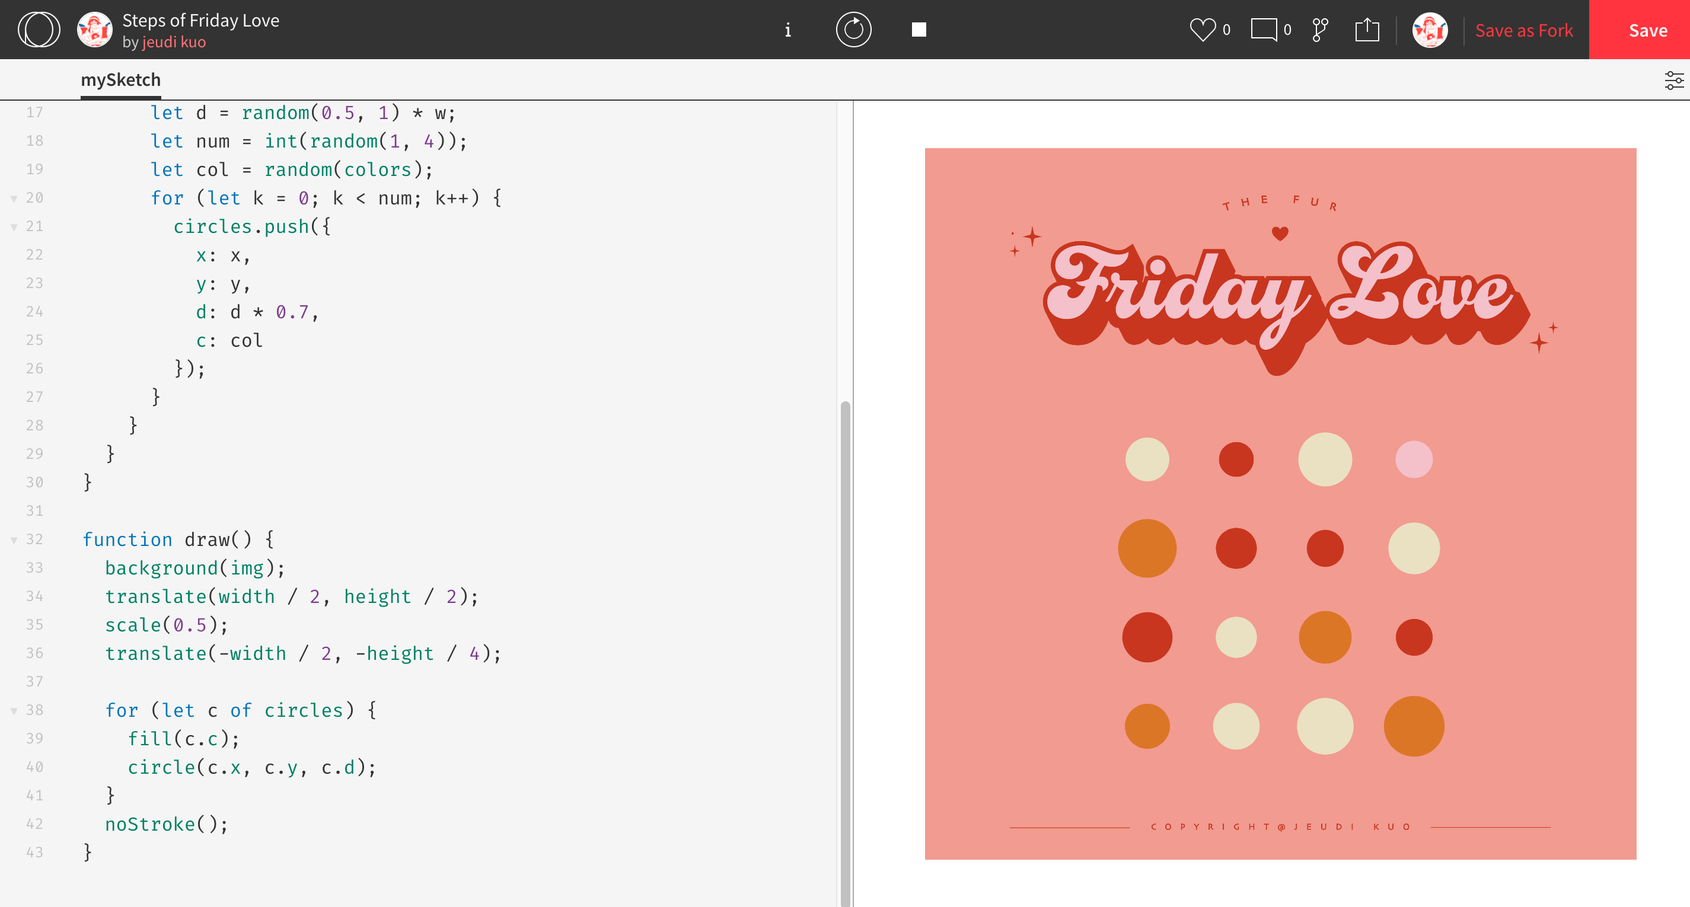Image resolution: width=1690 pixels, height=907 pixels.
Task: Select the mySketch tab
Action: tap(120, 80)
